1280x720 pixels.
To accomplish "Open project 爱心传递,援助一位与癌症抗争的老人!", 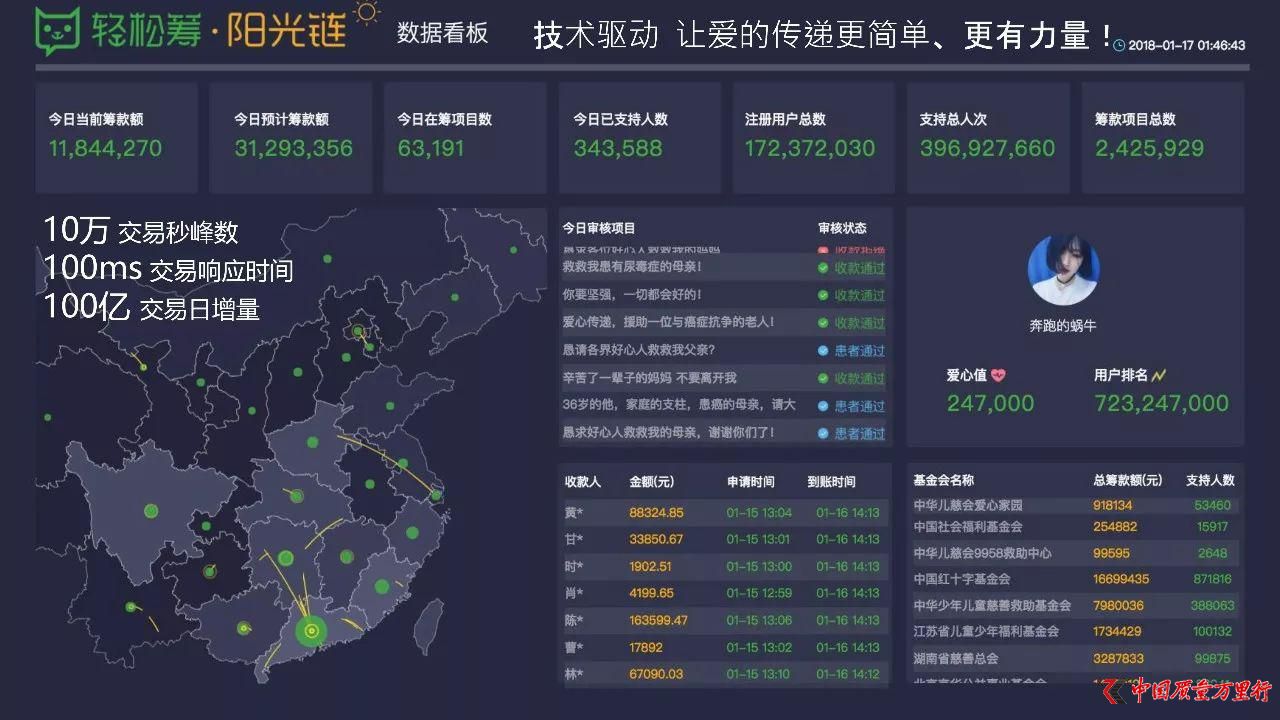I will [669, 323].
